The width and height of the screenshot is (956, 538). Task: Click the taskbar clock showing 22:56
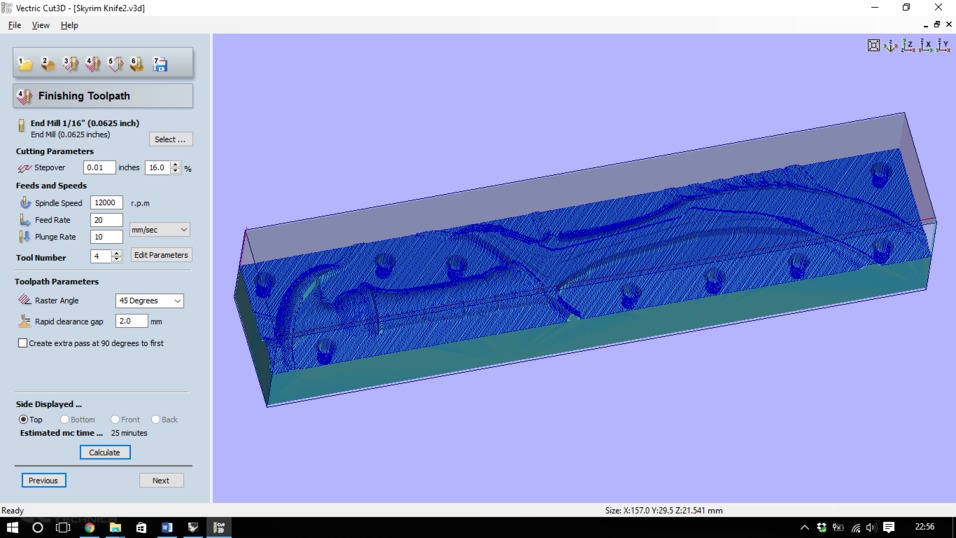924,527
